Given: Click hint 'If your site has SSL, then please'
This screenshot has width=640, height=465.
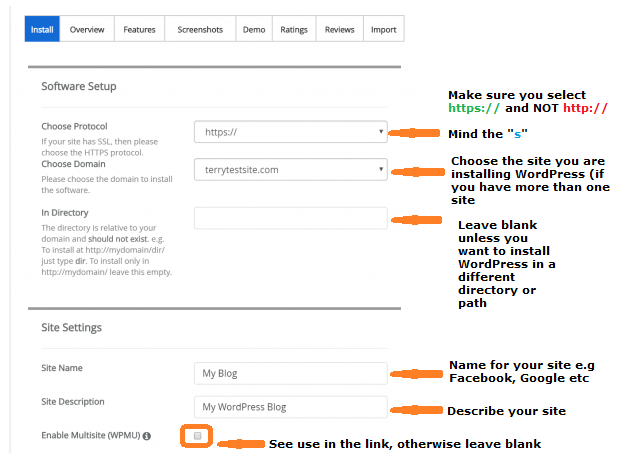Looking at the screenshot, I should click(x=100, y=142).
